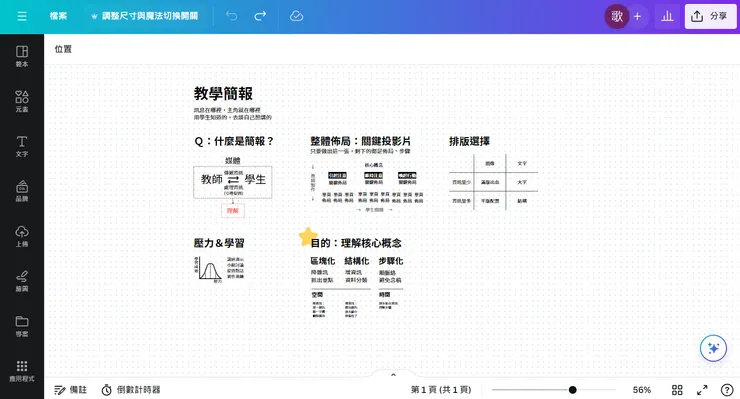Select the 結構化 text
The width and height of the screenshot is (740, 399).
pyautogui.click(x=356, y=261)
